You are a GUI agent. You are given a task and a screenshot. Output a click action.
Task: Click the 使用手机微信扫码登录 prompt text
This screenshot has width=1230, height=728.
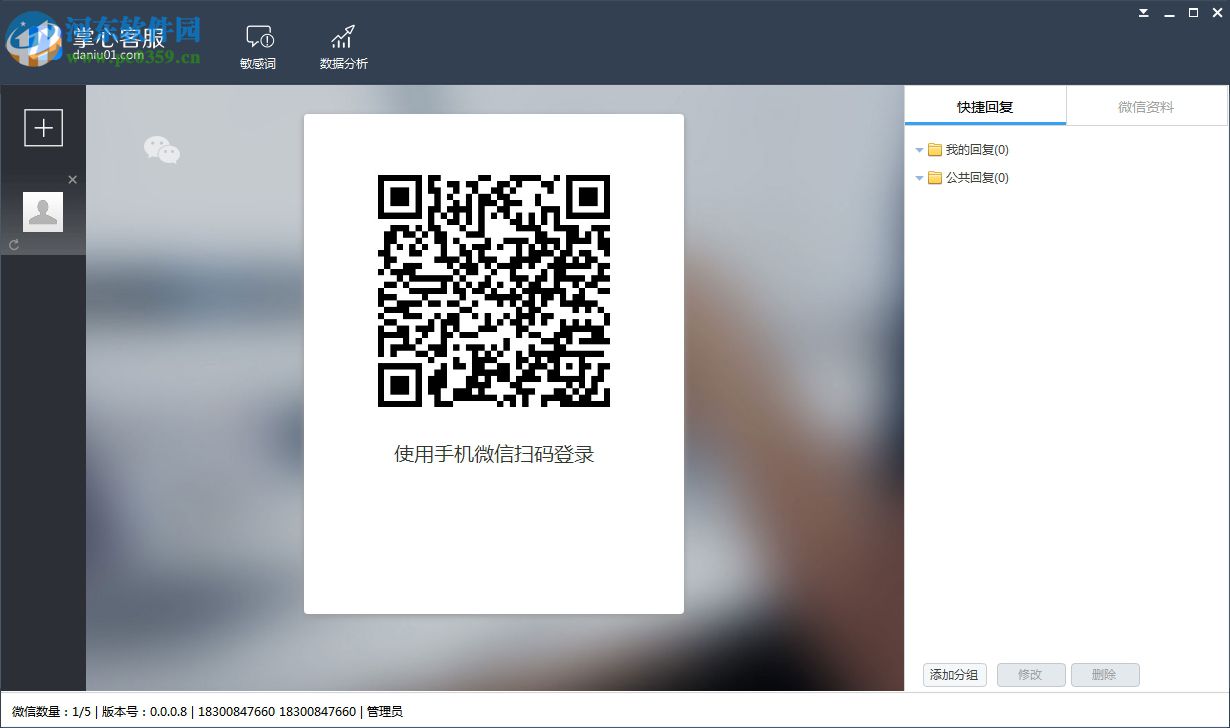[494, 454]
